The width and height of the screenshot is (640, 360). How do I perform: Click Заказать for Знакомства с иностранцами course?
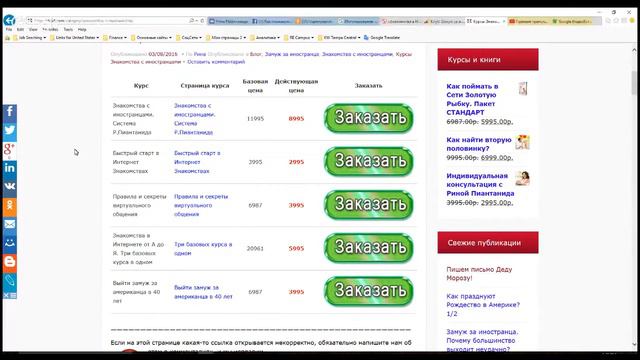tap(369, 118)
